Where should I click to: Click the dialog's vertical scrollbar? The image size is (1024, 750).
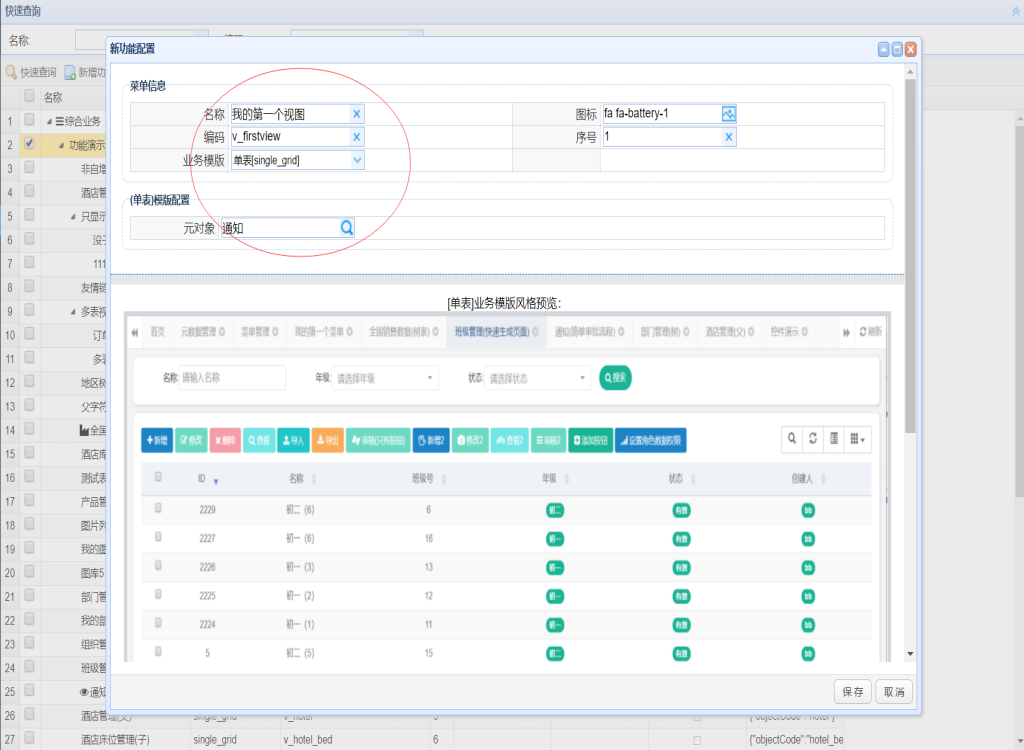coord(909,250)
